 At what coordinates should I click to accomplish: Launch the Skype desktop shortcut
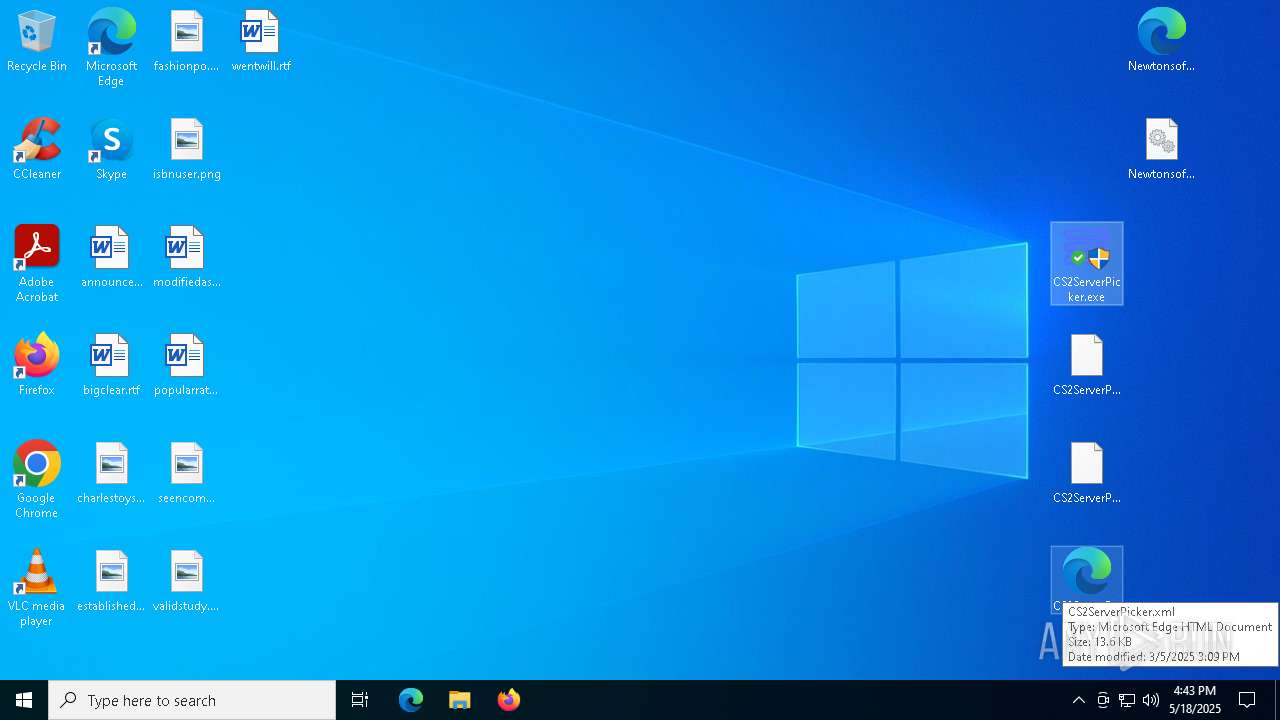pyautogui.click(x=111, y=150)
